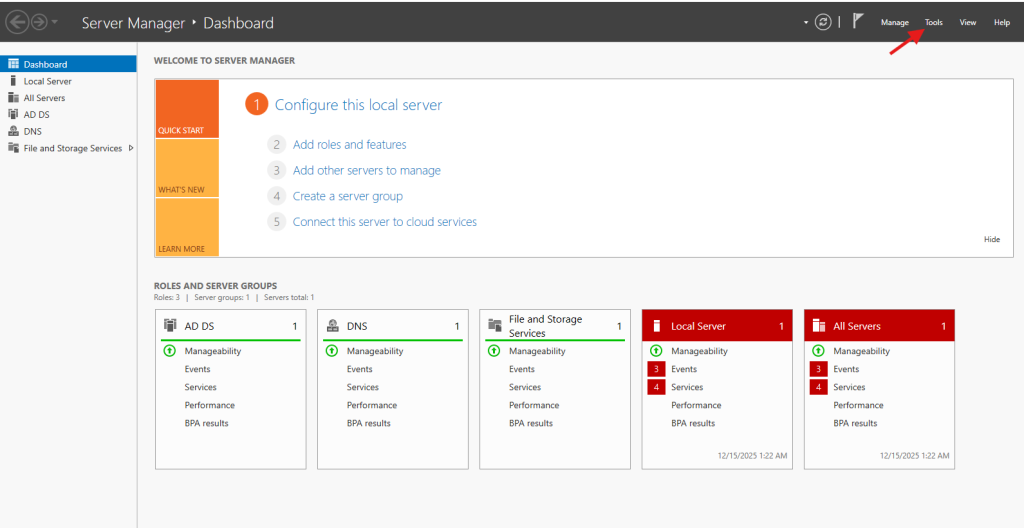Click Create a server group link
The image size is (1024, 528).
[x=347, y=196]
